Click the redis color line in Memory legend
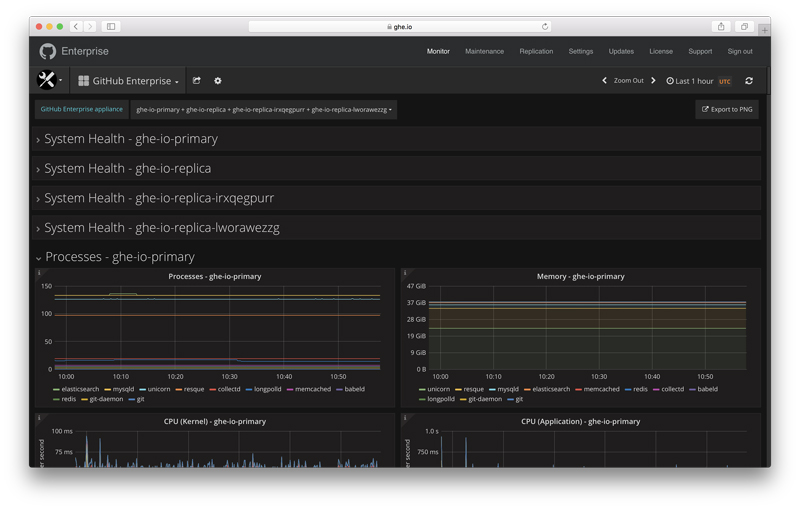 [x=628, y=390]
